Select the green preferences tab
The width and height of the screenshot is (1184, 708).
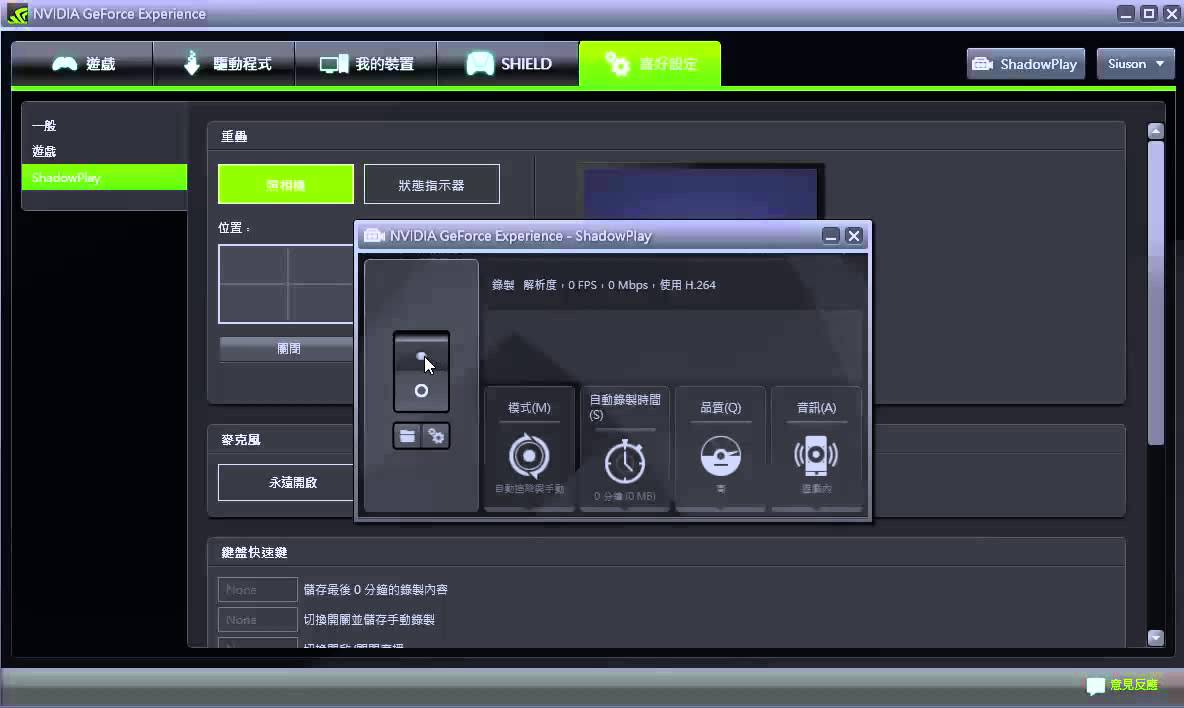[x=650, y=64]
